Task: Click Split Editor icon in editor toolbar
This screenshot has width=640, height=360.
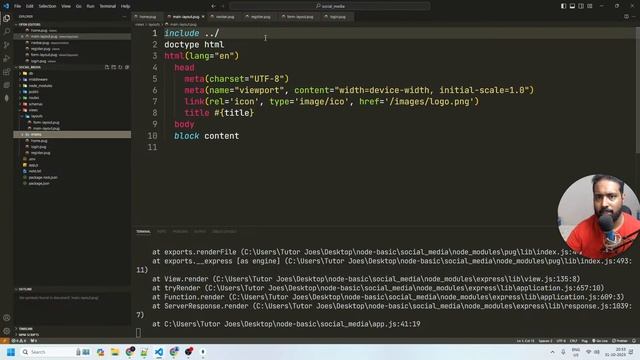Action: 626,17
